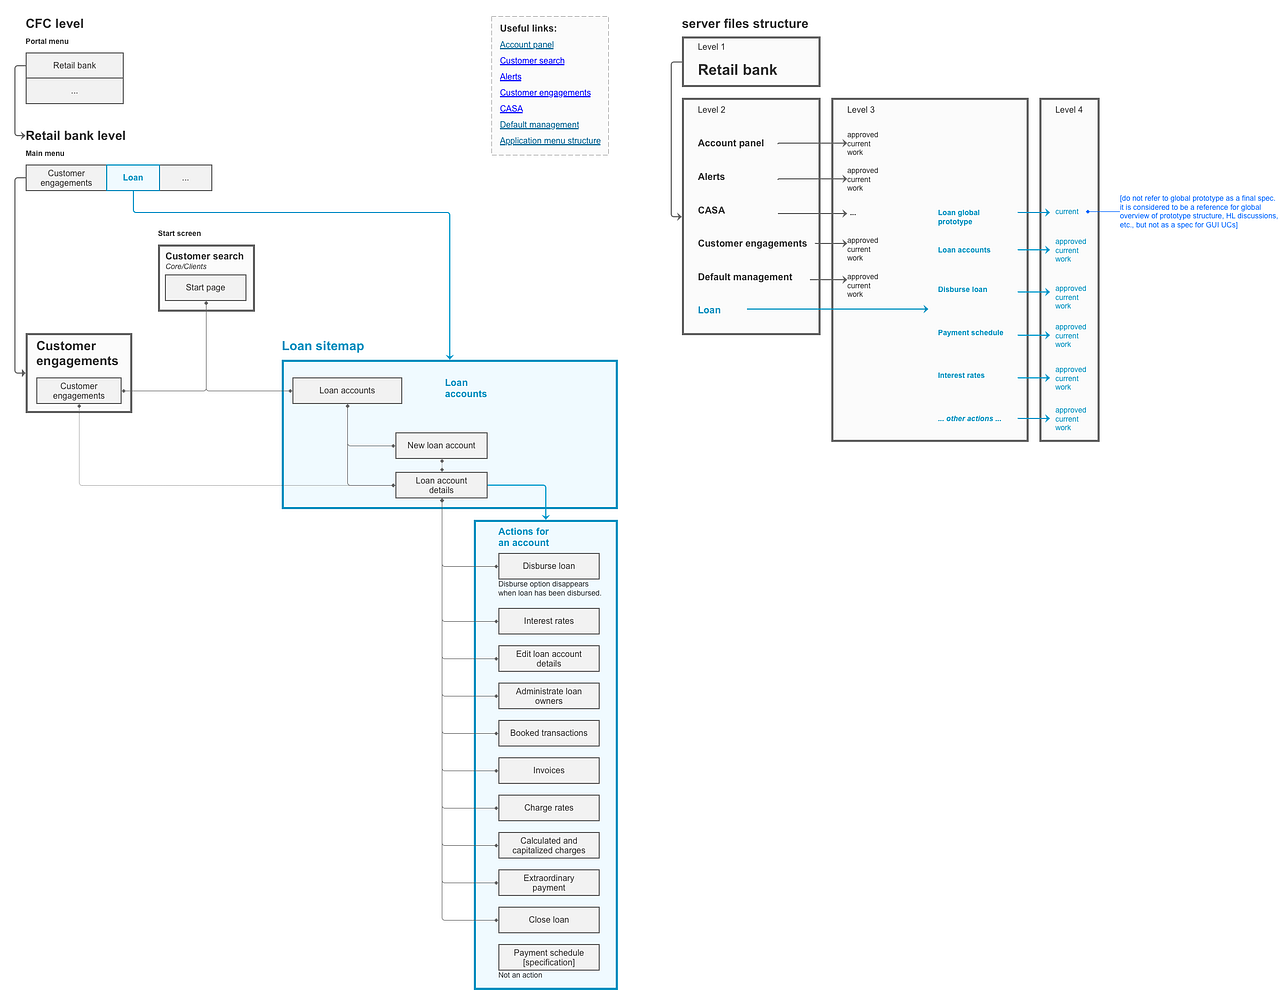Open the Account panel link
This screenshot has width=1280, height=990.
[x=526, y=44]
